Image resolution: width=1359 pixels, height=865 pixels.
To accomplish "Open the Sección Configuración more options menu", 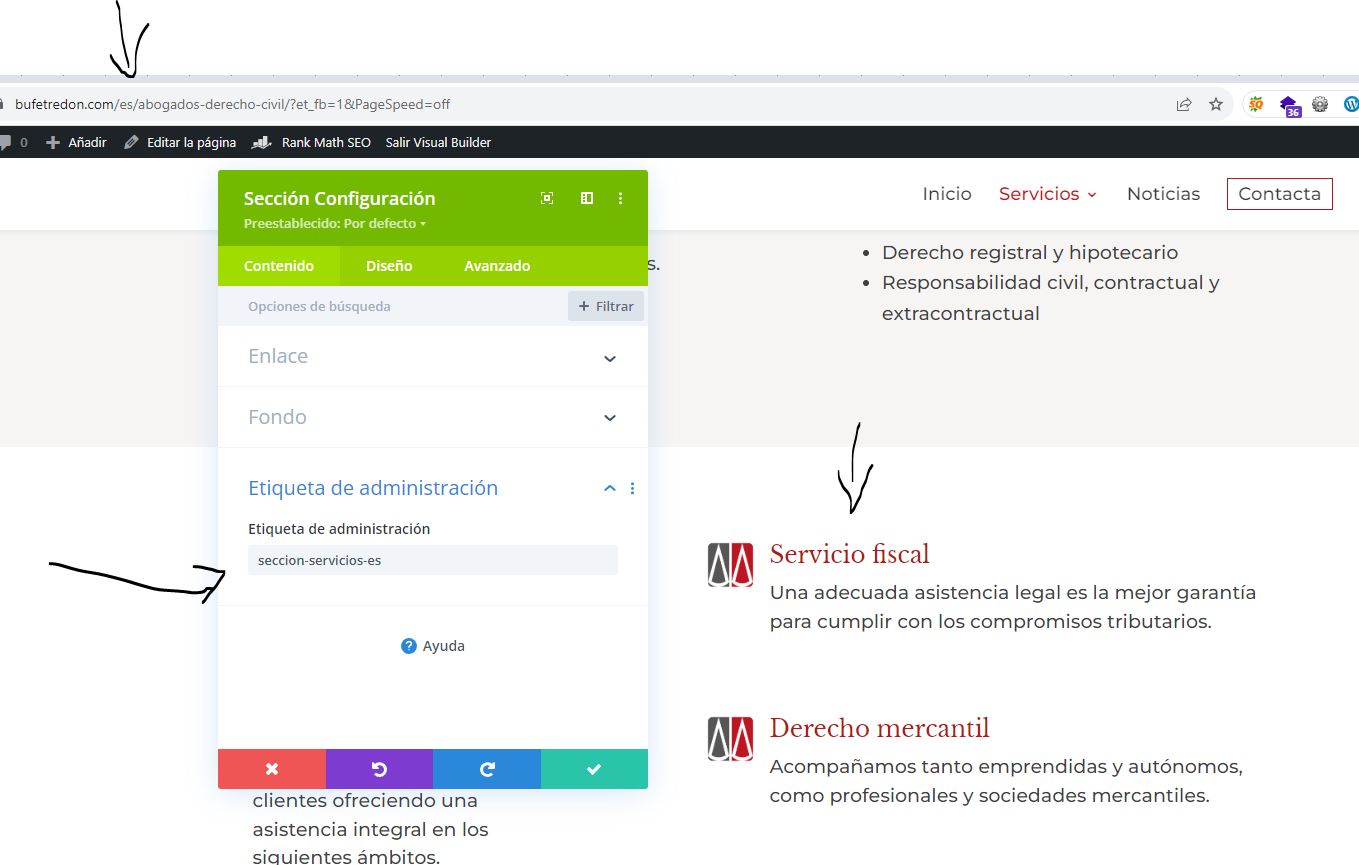I will (x=620, y=198).
